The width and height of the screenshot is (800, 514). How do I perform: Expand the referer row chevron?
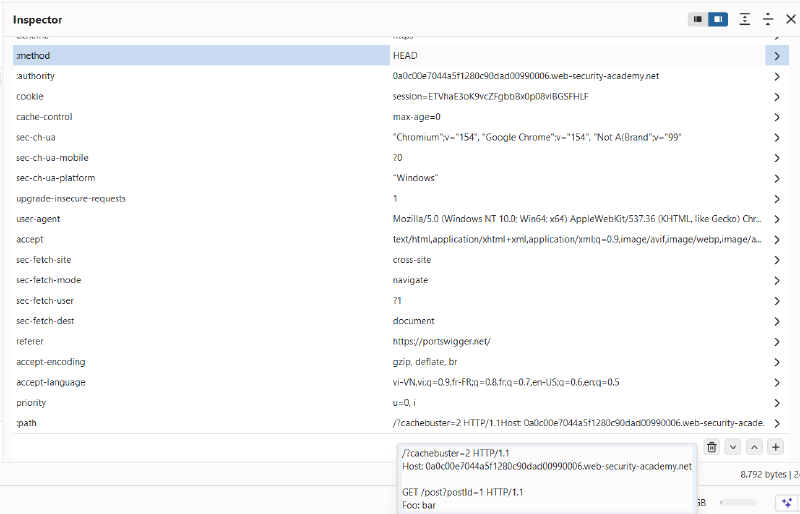(777, 341)
